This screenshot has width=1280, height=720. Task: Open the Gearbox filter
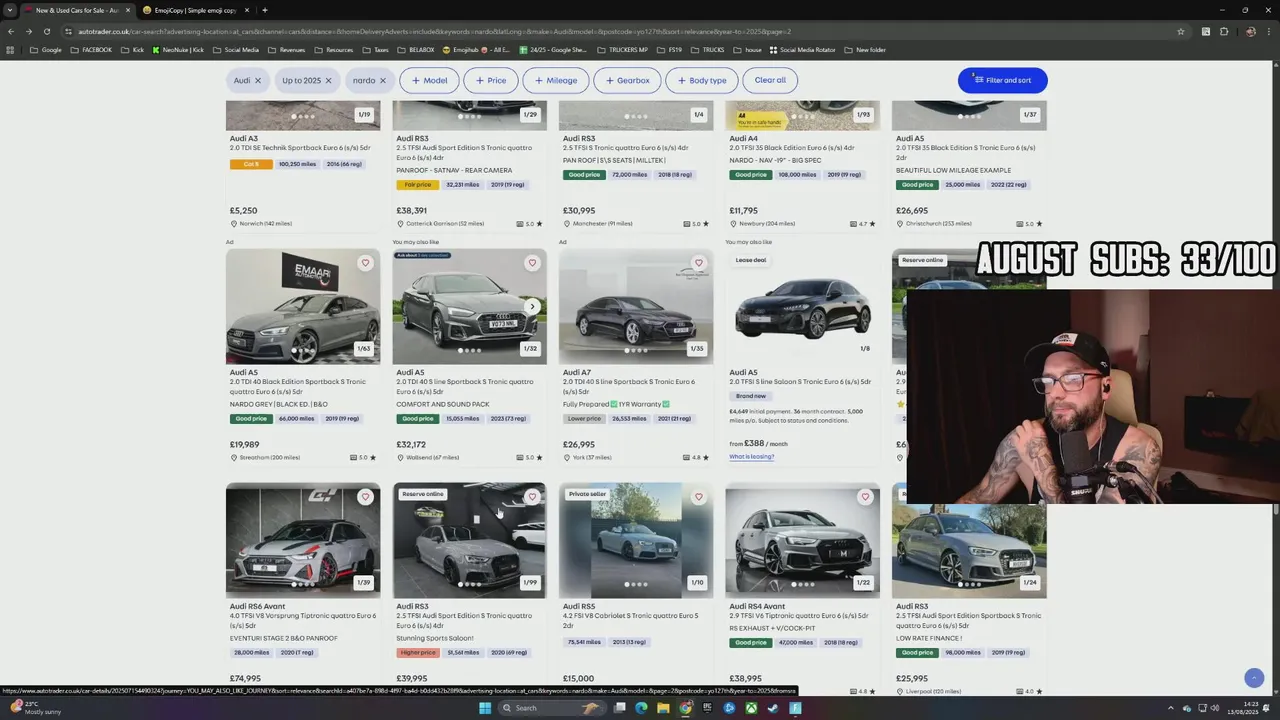click(627, 80)
